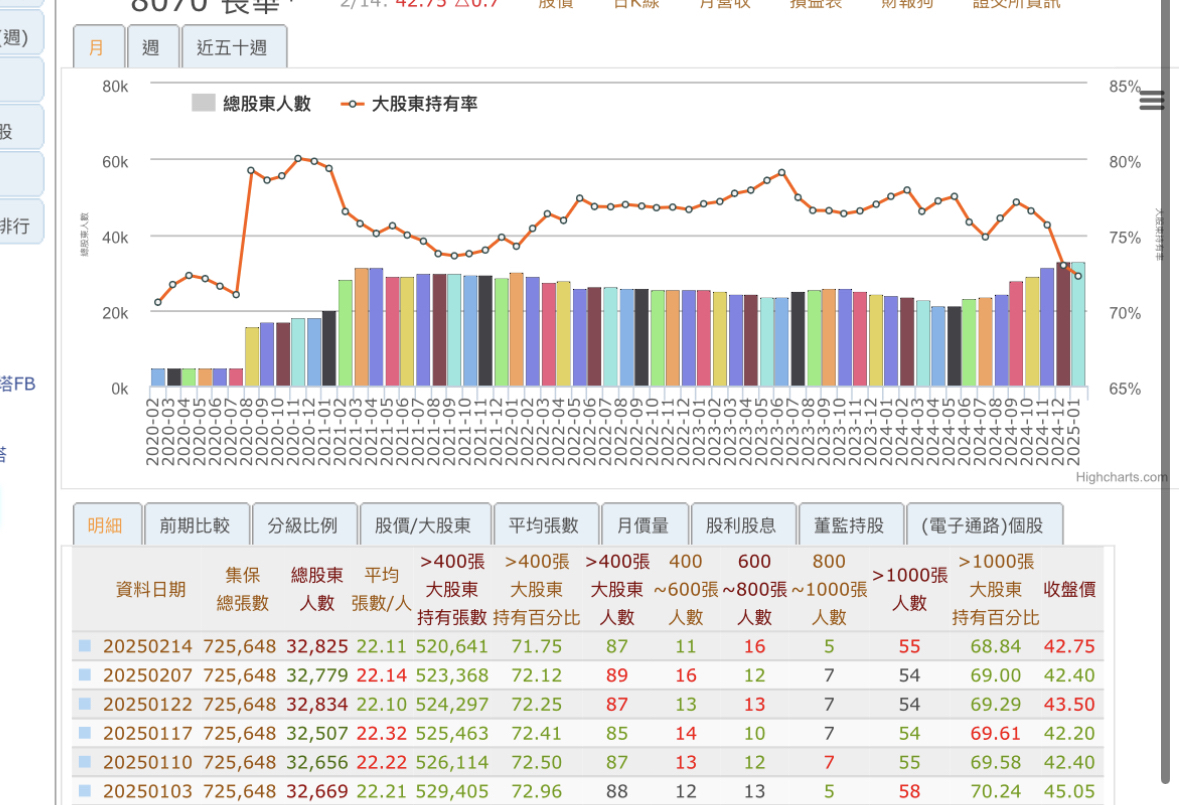Viewport: 1179px width, 805px height.
Task: Click the blue square icon beside 20250207
Action: [x=85, y=675]
